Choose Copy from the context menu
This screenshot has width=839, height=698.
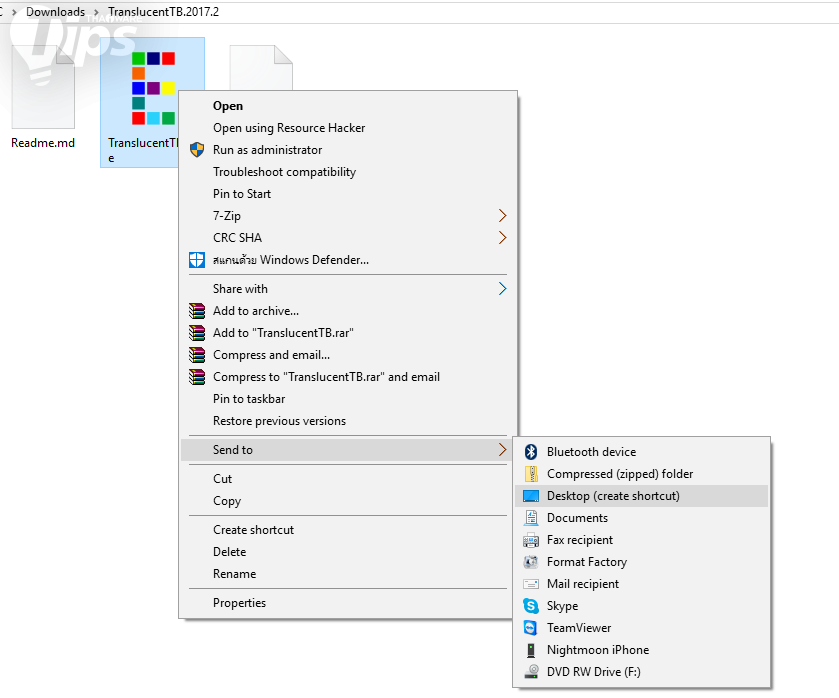coord(348,500)
